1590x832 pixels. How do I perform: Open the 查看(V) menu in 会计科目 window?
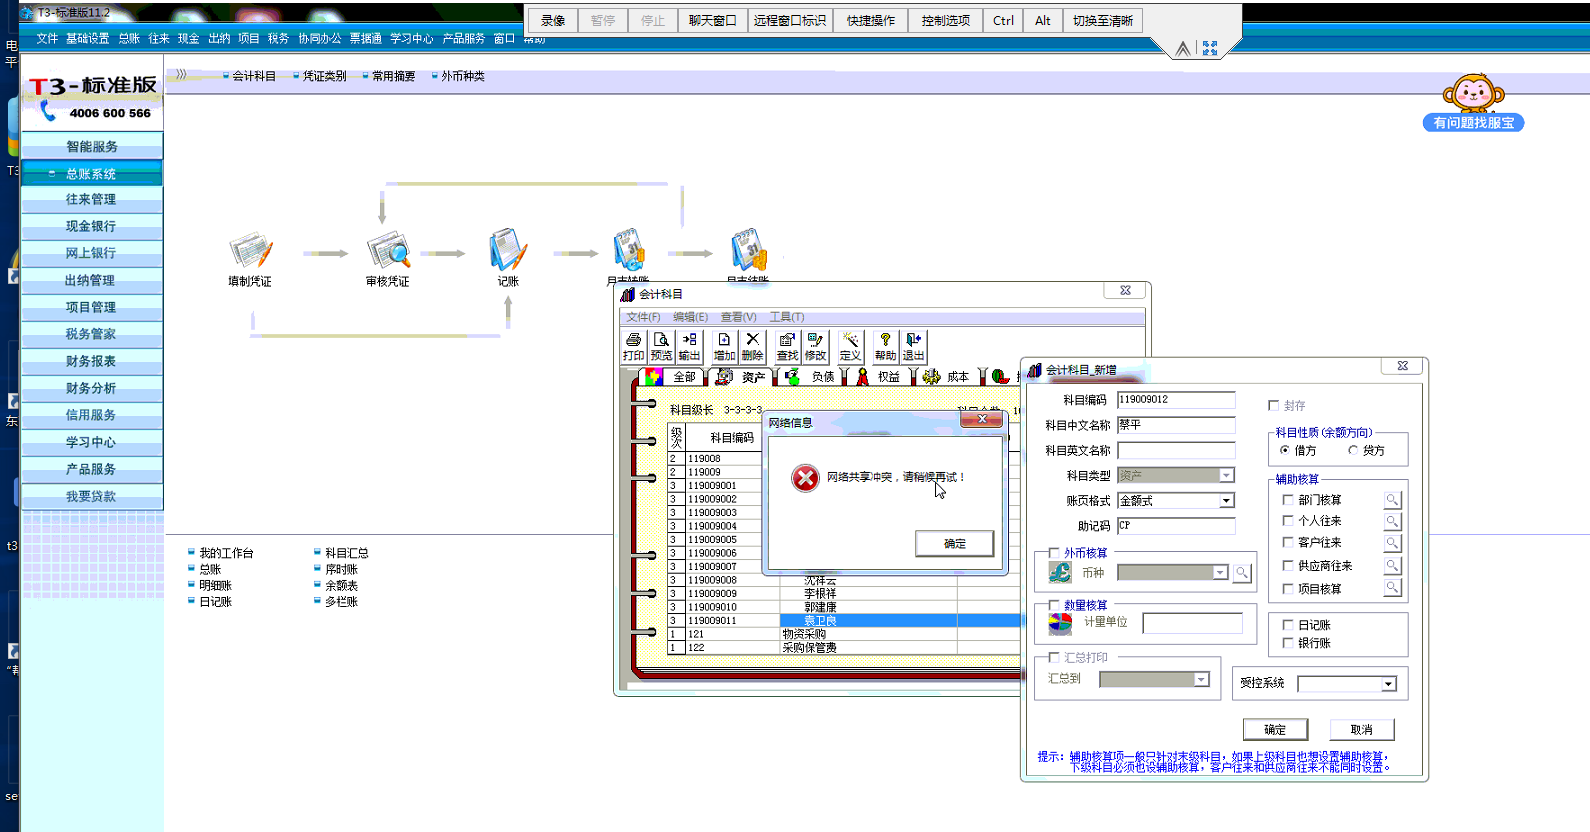738,317
